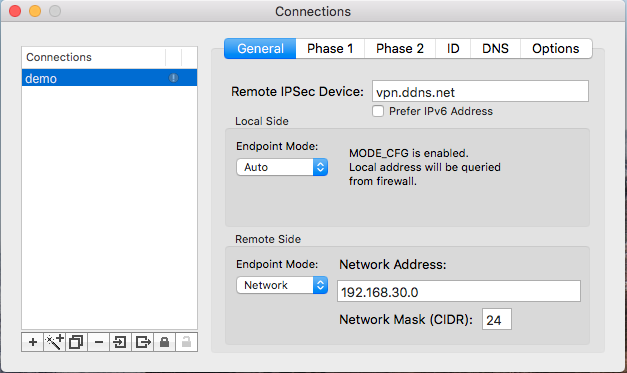This screenshot has width=627, height=373.
Task: Lock the connection with closed padlock icon
Action: [164, 342]
